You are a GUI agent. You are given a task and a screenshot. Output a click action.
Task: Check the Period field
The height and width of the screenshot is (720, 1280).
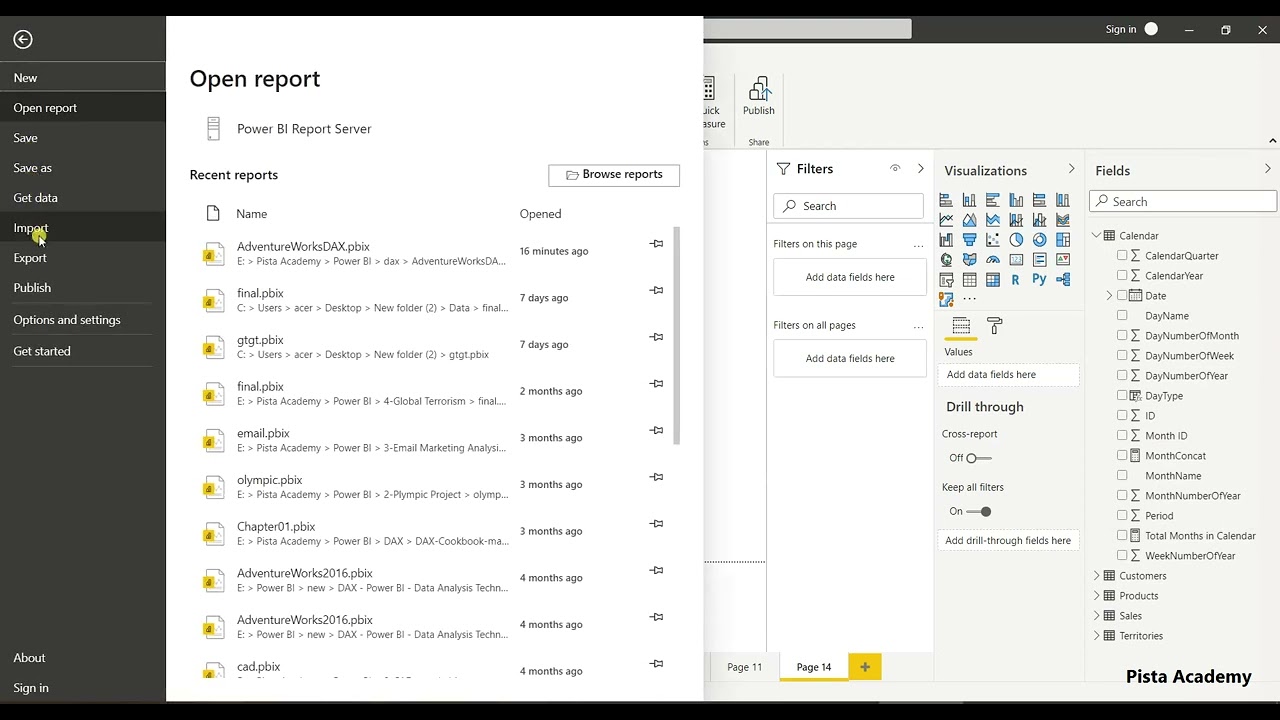tap(1122, 515)
